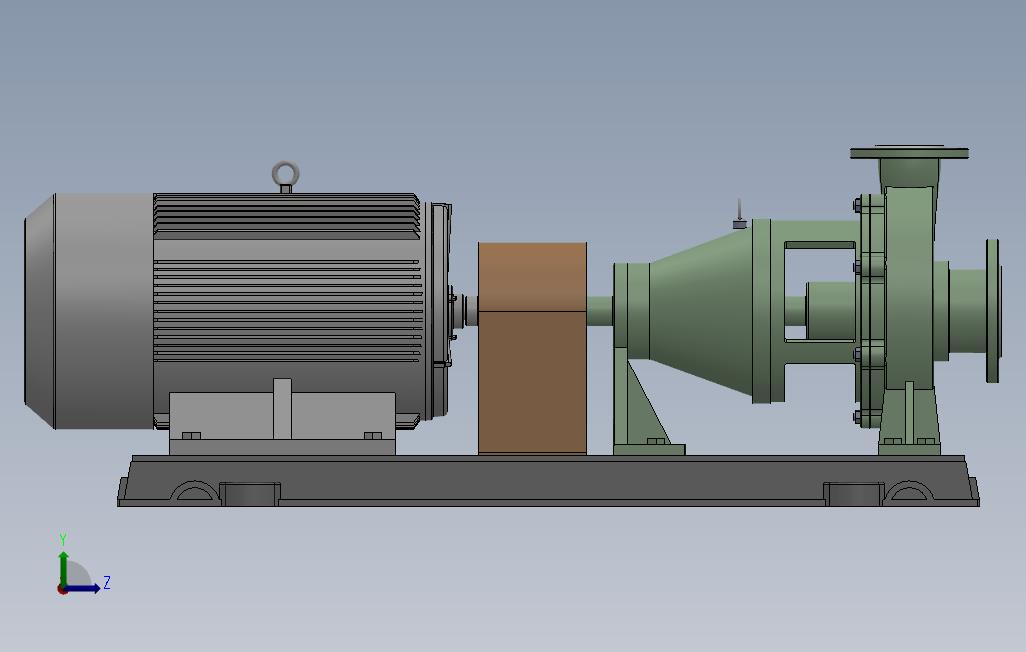The width and height of the screenshot is (1026, 652).
Task: Click the "Y" axis label
Action: pyautogui.click(x=63, y=539)
